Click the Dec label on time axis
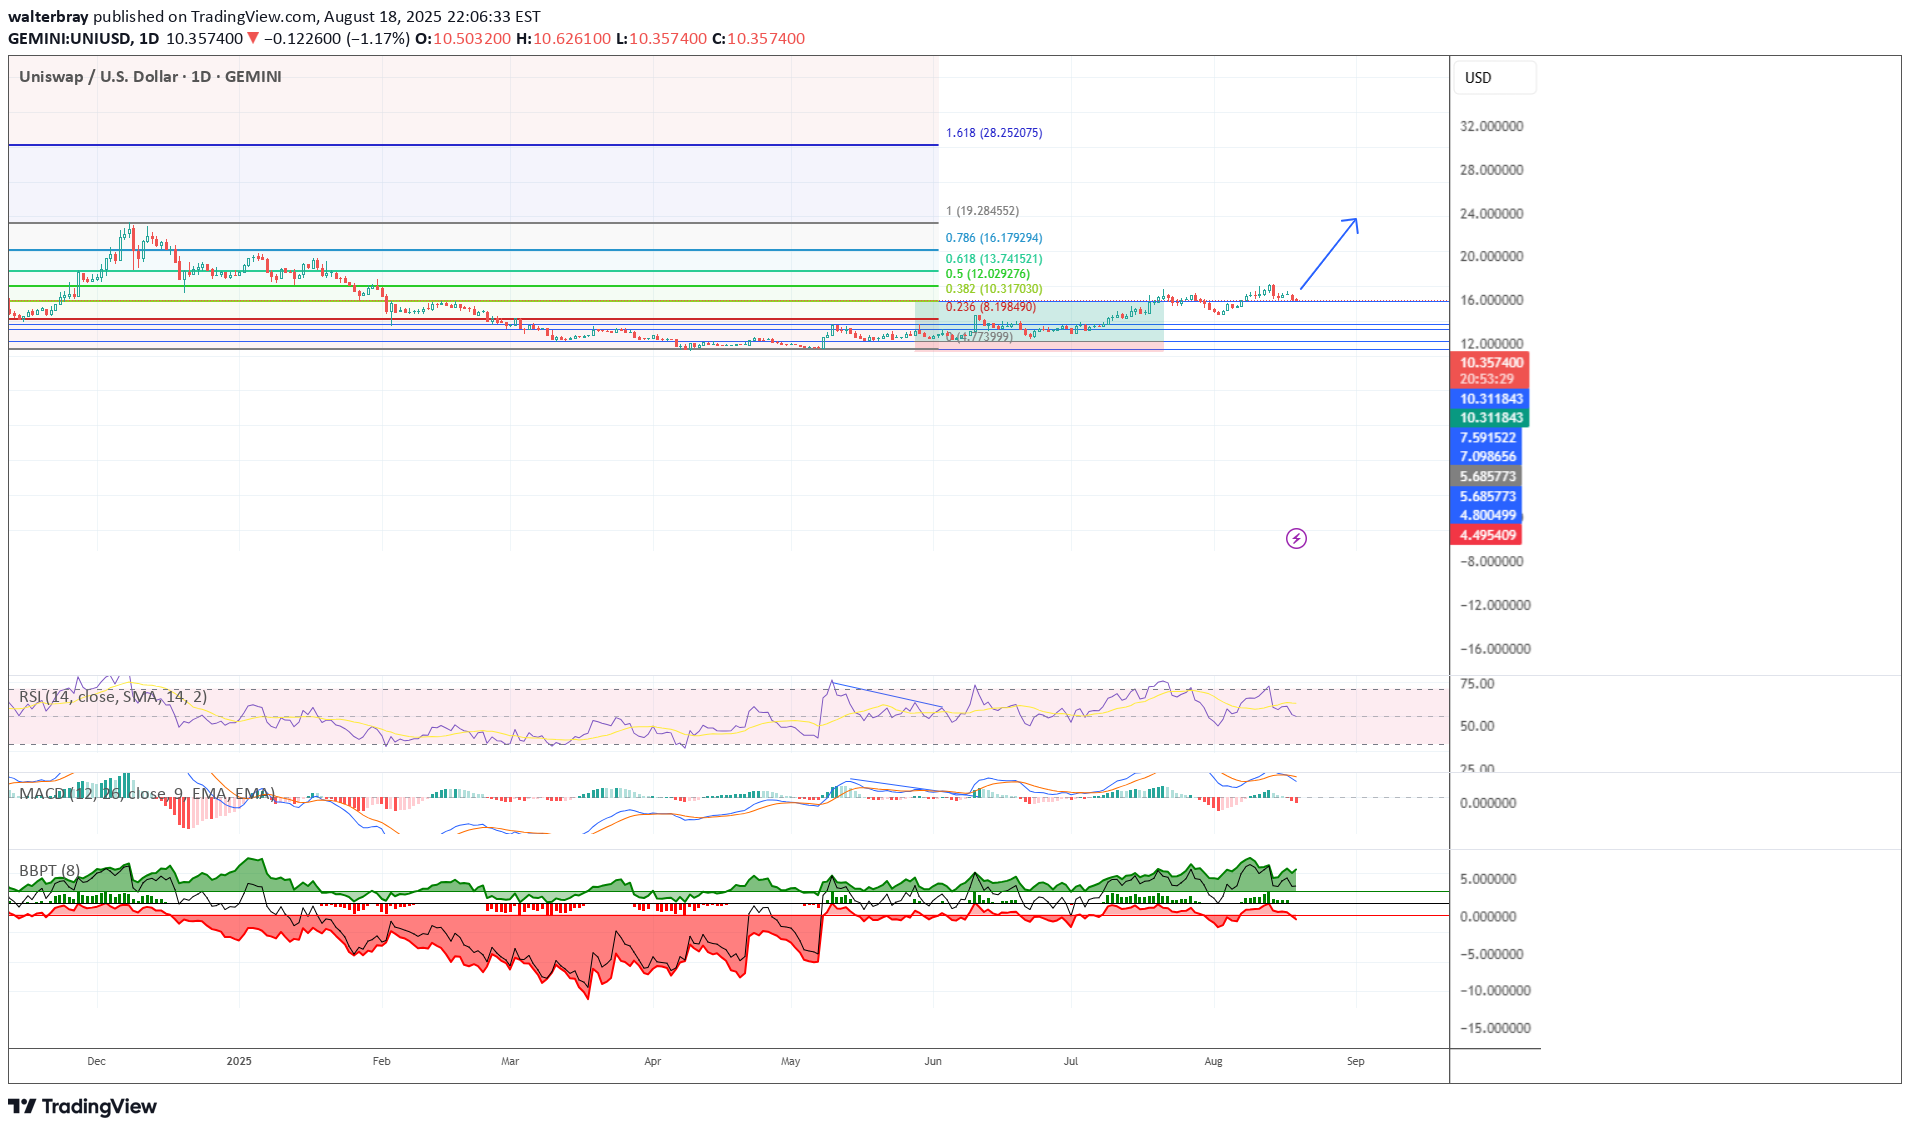Viewport: 1910px width, 1130px height. tap(96, 1061)
